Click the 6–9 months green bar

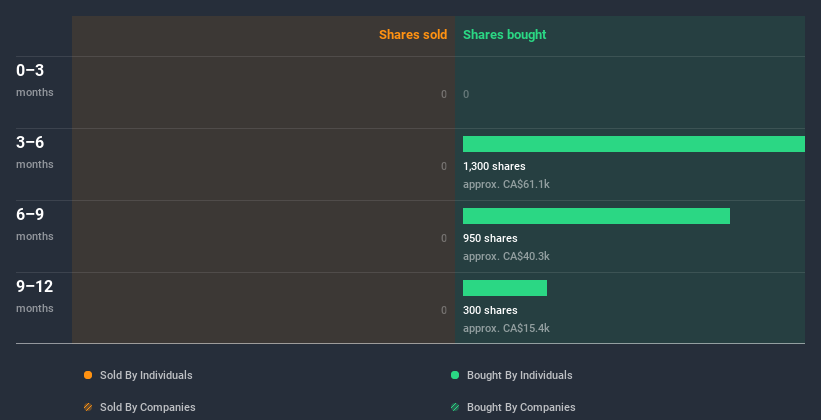coord(596,216)
